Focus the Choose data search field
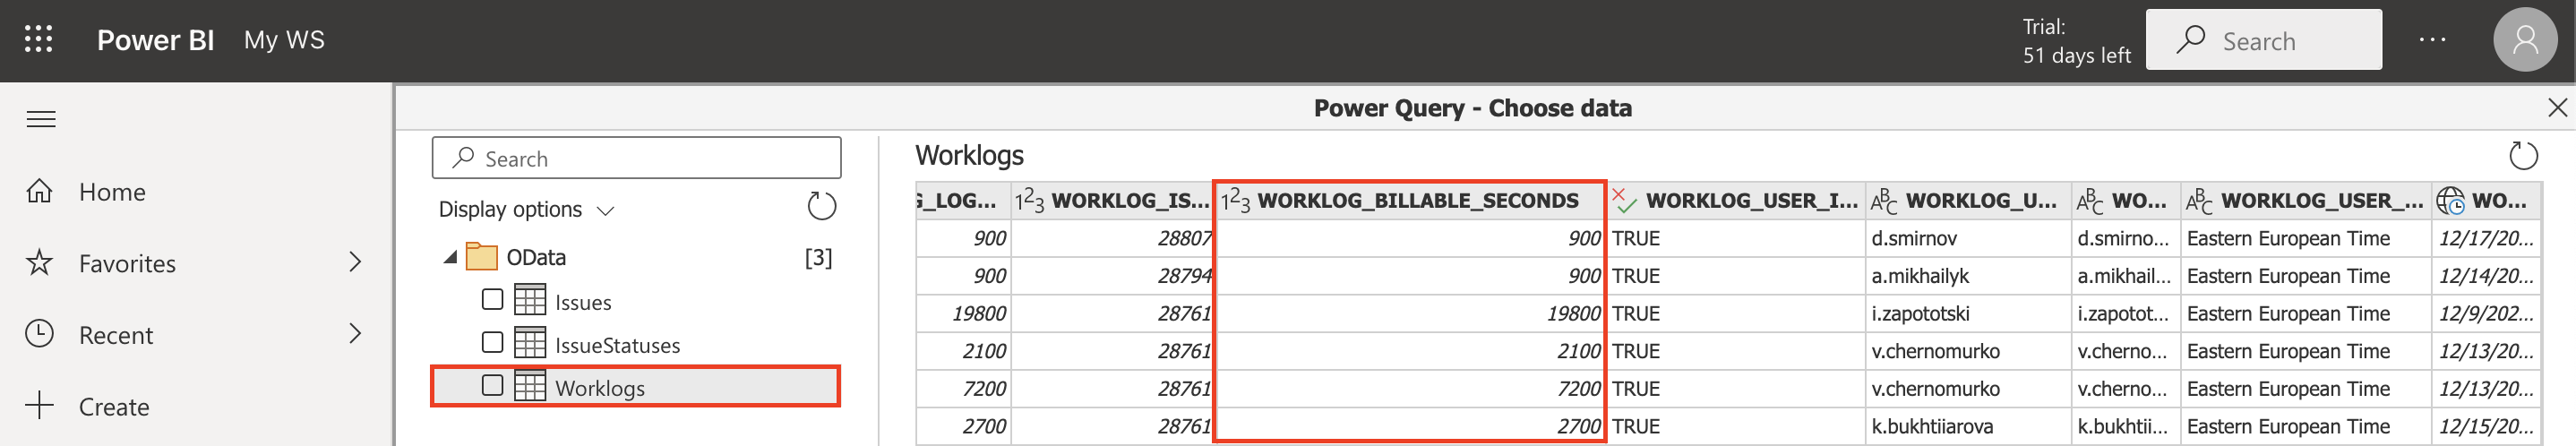This screenshot has height=446, width=2576. pos(636,158)
